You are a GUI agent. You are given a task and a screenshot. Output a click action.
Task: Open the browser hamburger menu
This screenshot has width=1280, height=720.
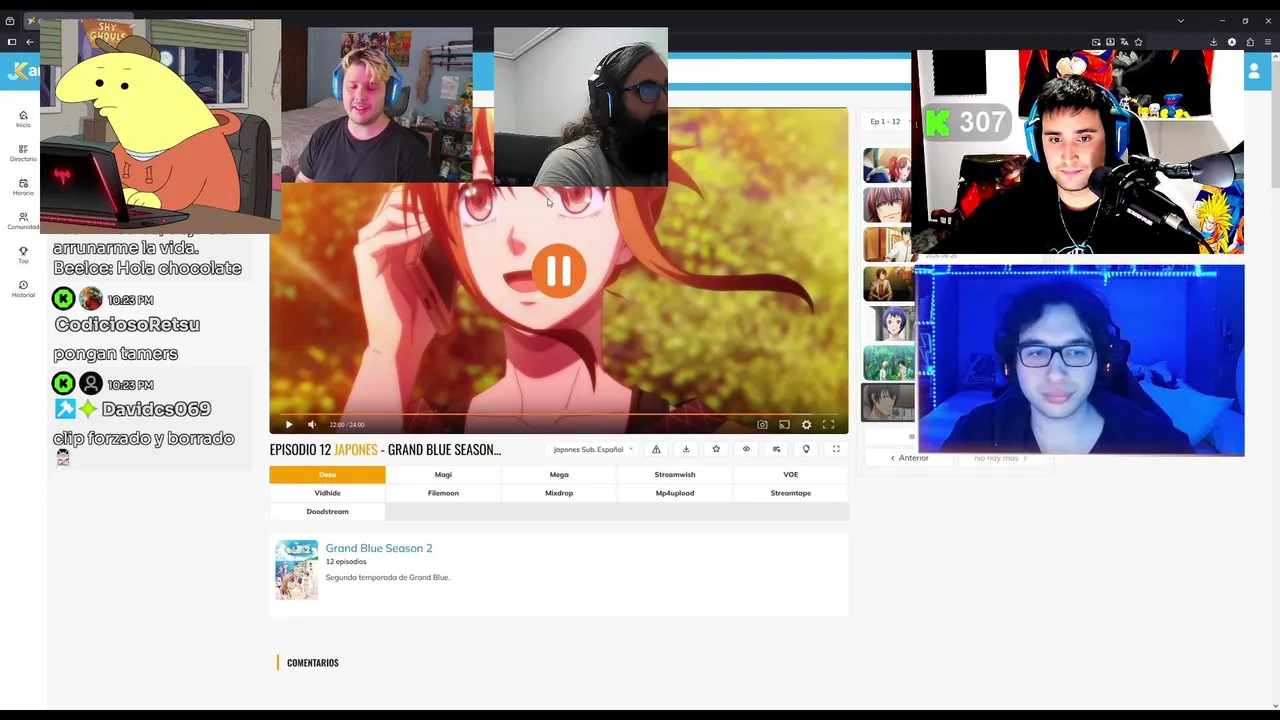(x=1267, y=42)
